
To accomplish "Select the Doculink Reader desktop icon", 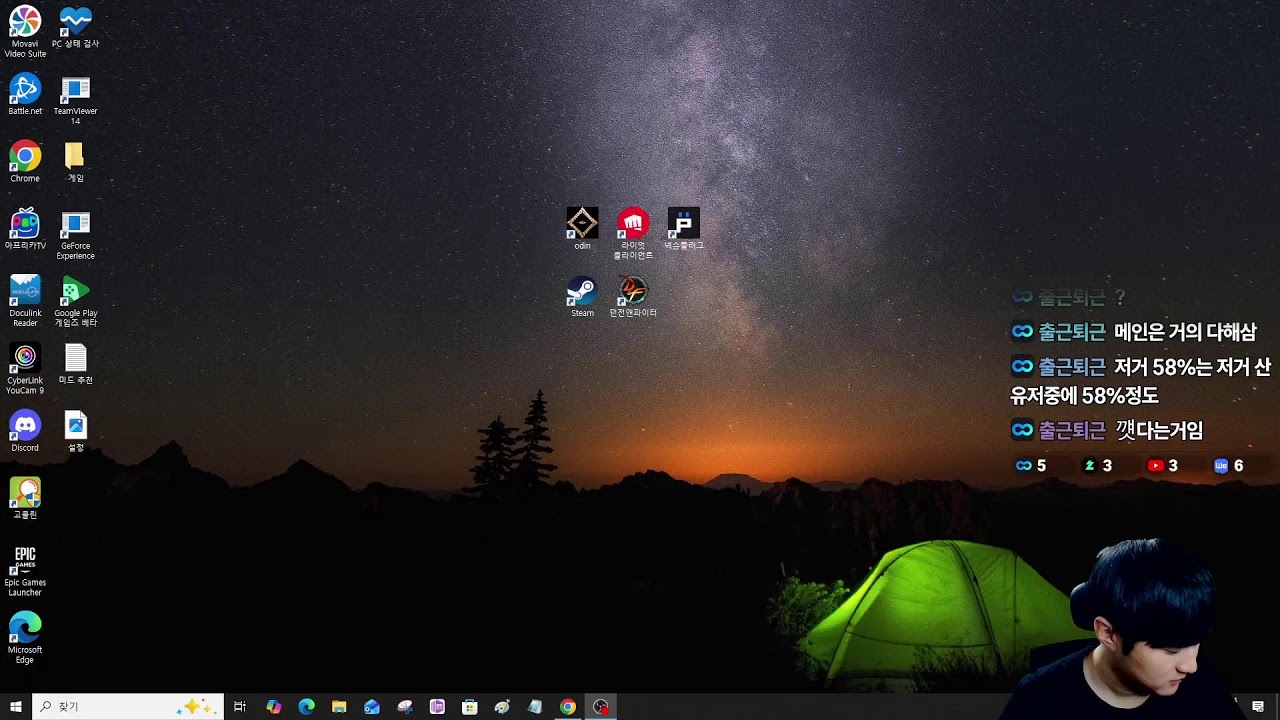I will tap(25, 302).
